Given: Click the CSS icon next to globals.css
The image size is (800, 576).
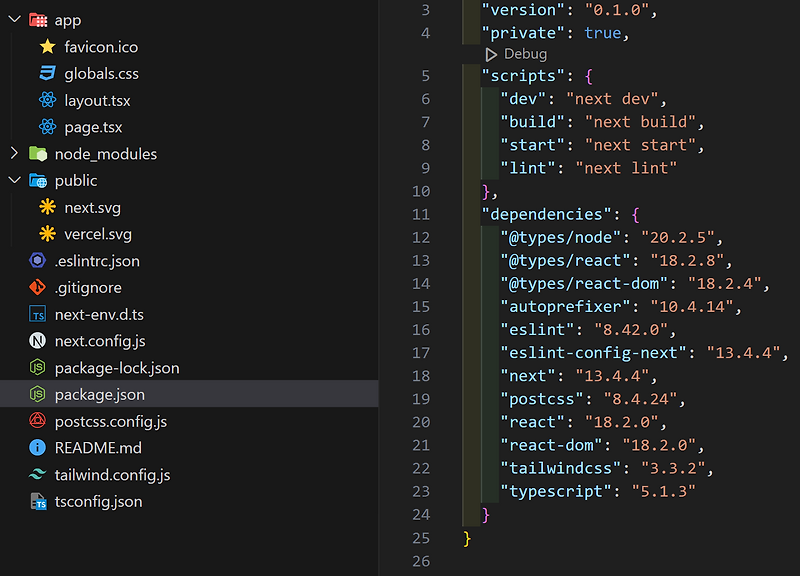Looking at the screenshot, I should click(x=47, y=73).
